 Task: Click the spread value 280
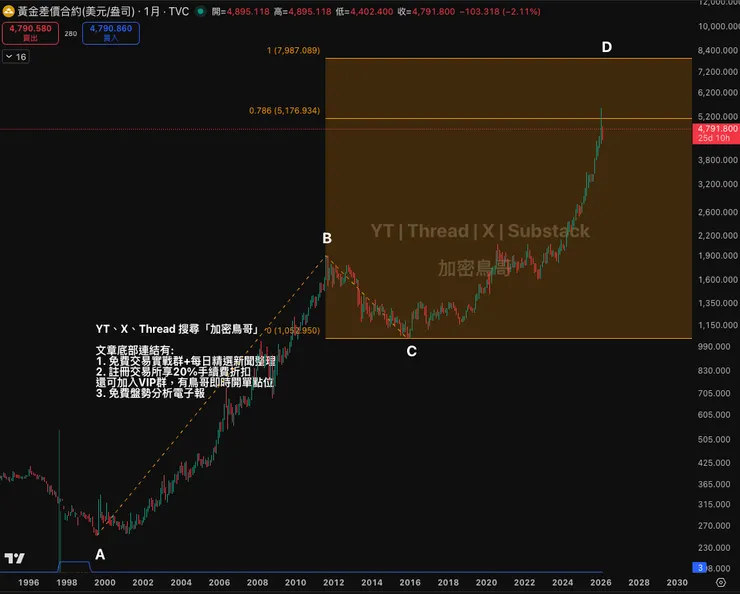point(71,33)
